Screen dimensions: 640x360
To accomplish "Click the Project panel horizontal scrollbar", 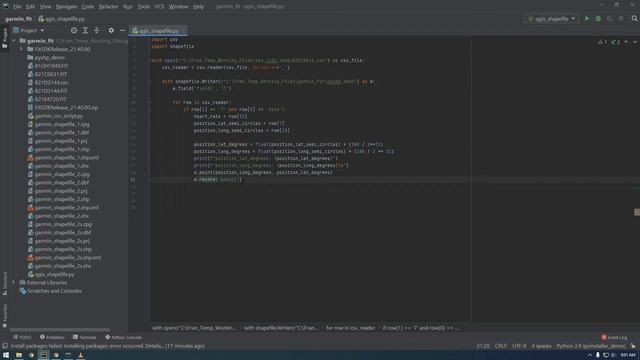I will [x=60, y=329].
